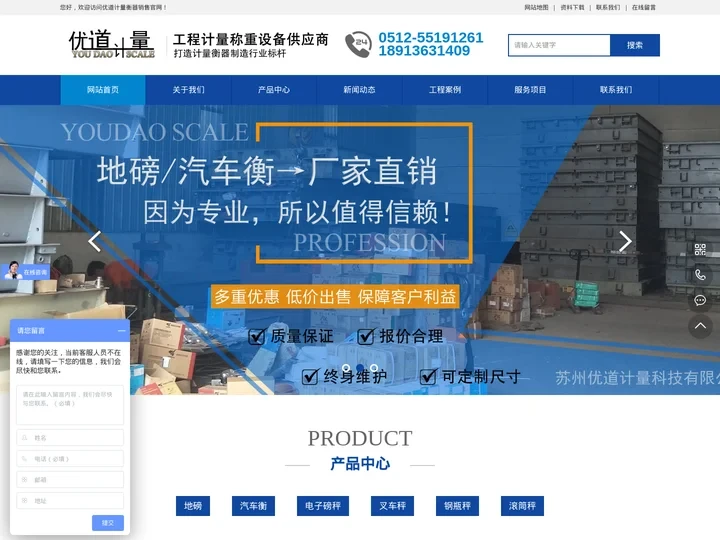This screenshot has width=720, height=540.
Task: Minimize the 请您留言 message panel
Action: pos(121,331)
